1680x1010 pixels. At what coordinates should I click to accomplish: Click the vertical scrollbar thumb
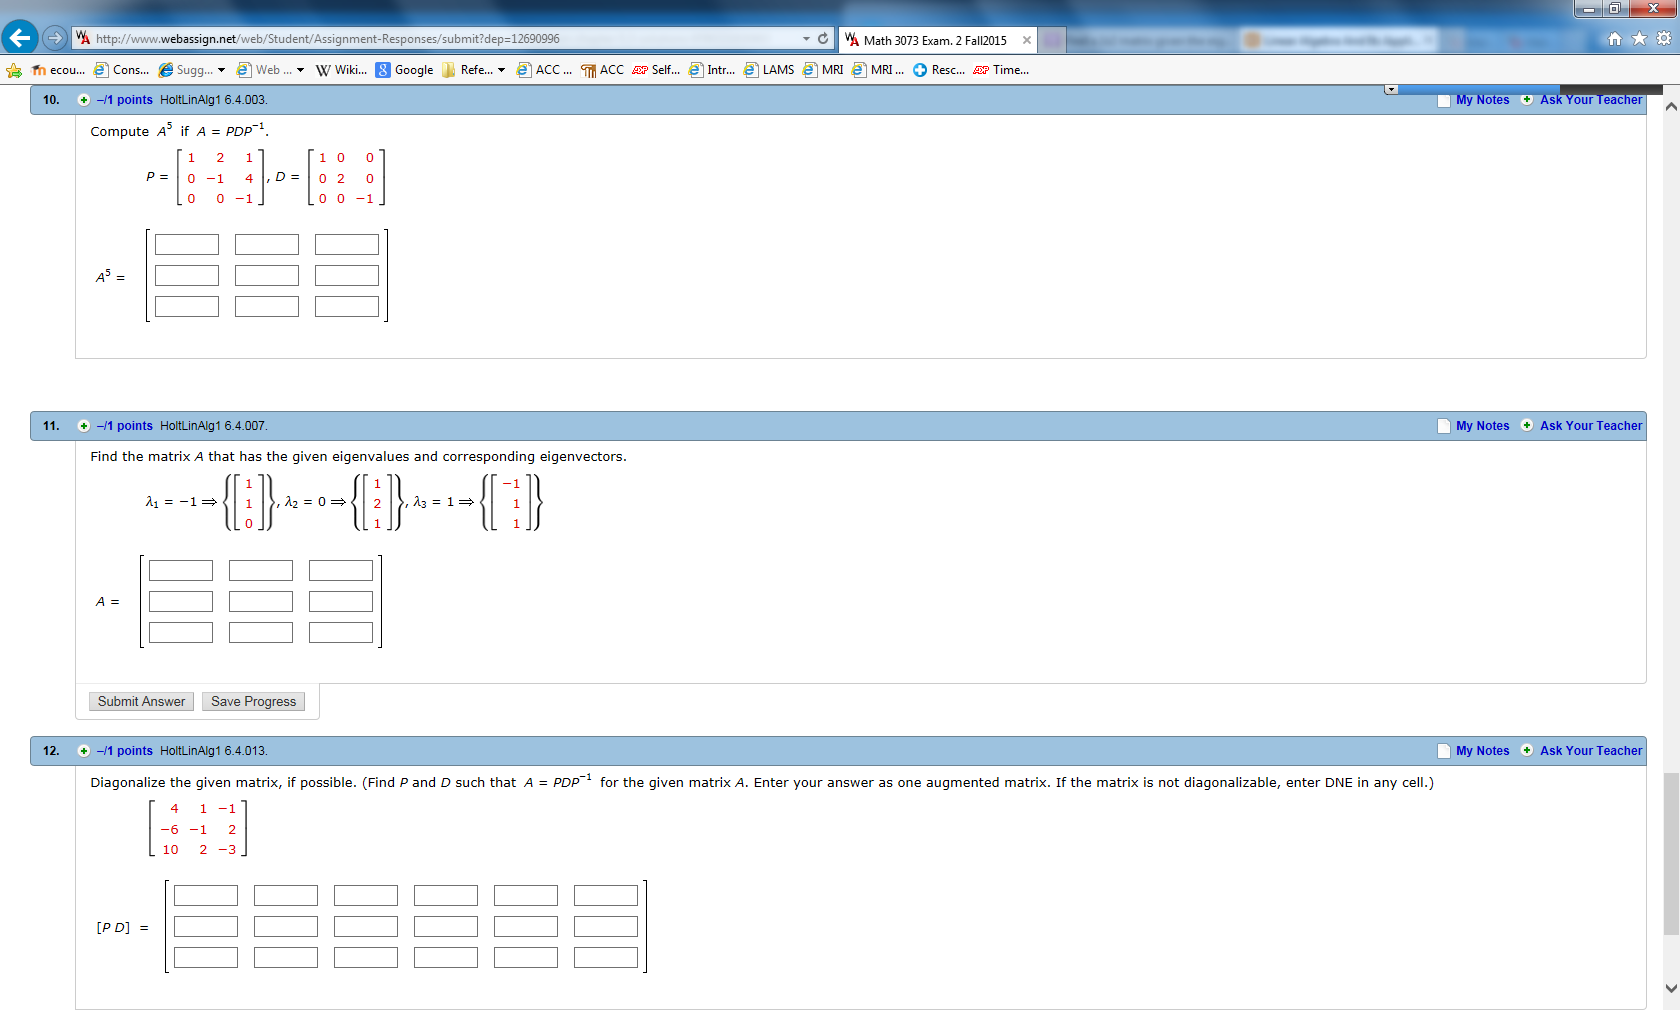point(1671,853)
